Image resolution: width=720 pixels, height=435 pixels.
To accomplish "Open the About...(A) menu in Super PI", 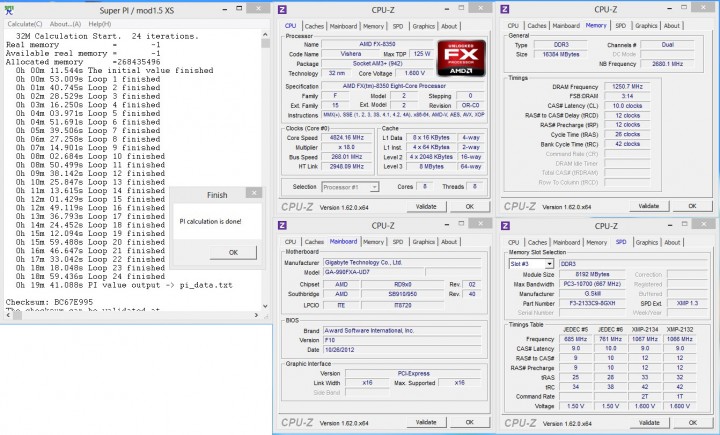I will tap(65, 24).
